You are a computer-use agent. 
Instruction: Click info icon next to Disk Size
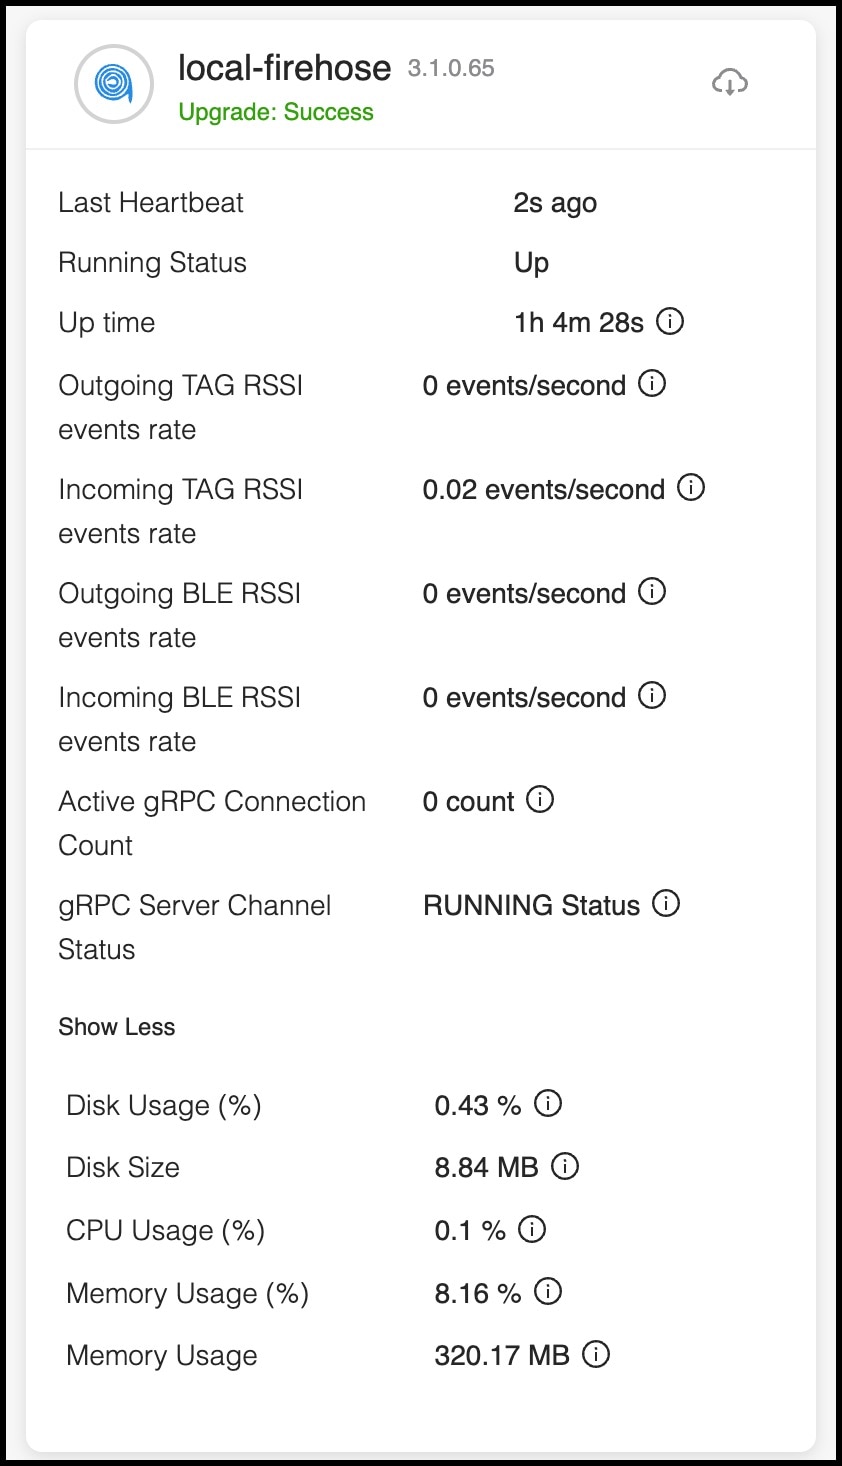(565, 1167)
